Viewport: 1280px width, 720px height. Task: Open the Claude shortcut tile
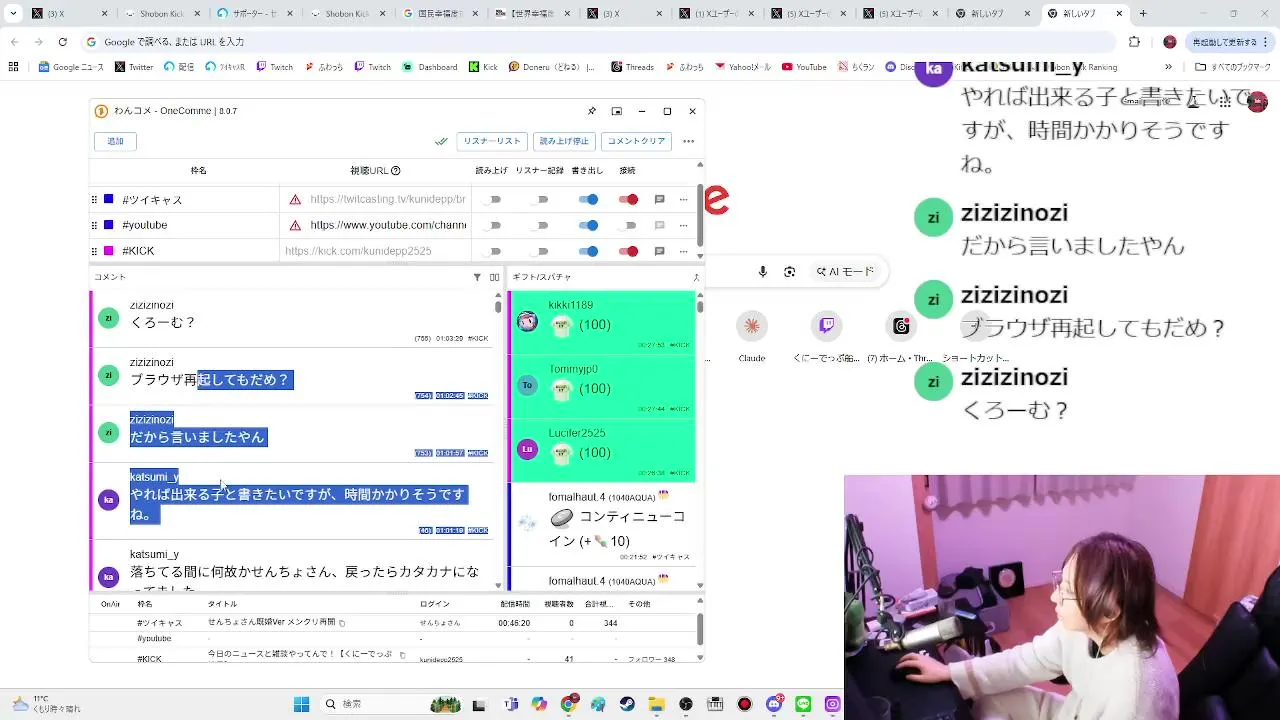[752, 326]
